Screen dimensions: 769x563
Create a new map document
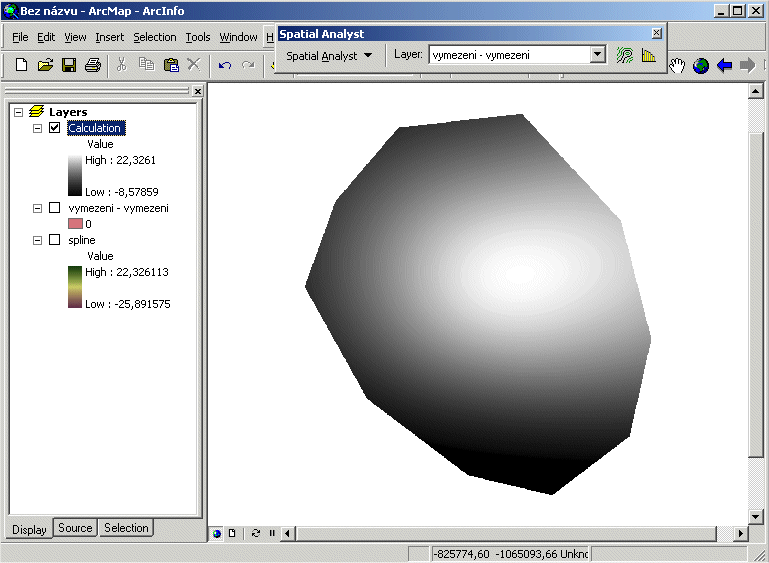21,65
